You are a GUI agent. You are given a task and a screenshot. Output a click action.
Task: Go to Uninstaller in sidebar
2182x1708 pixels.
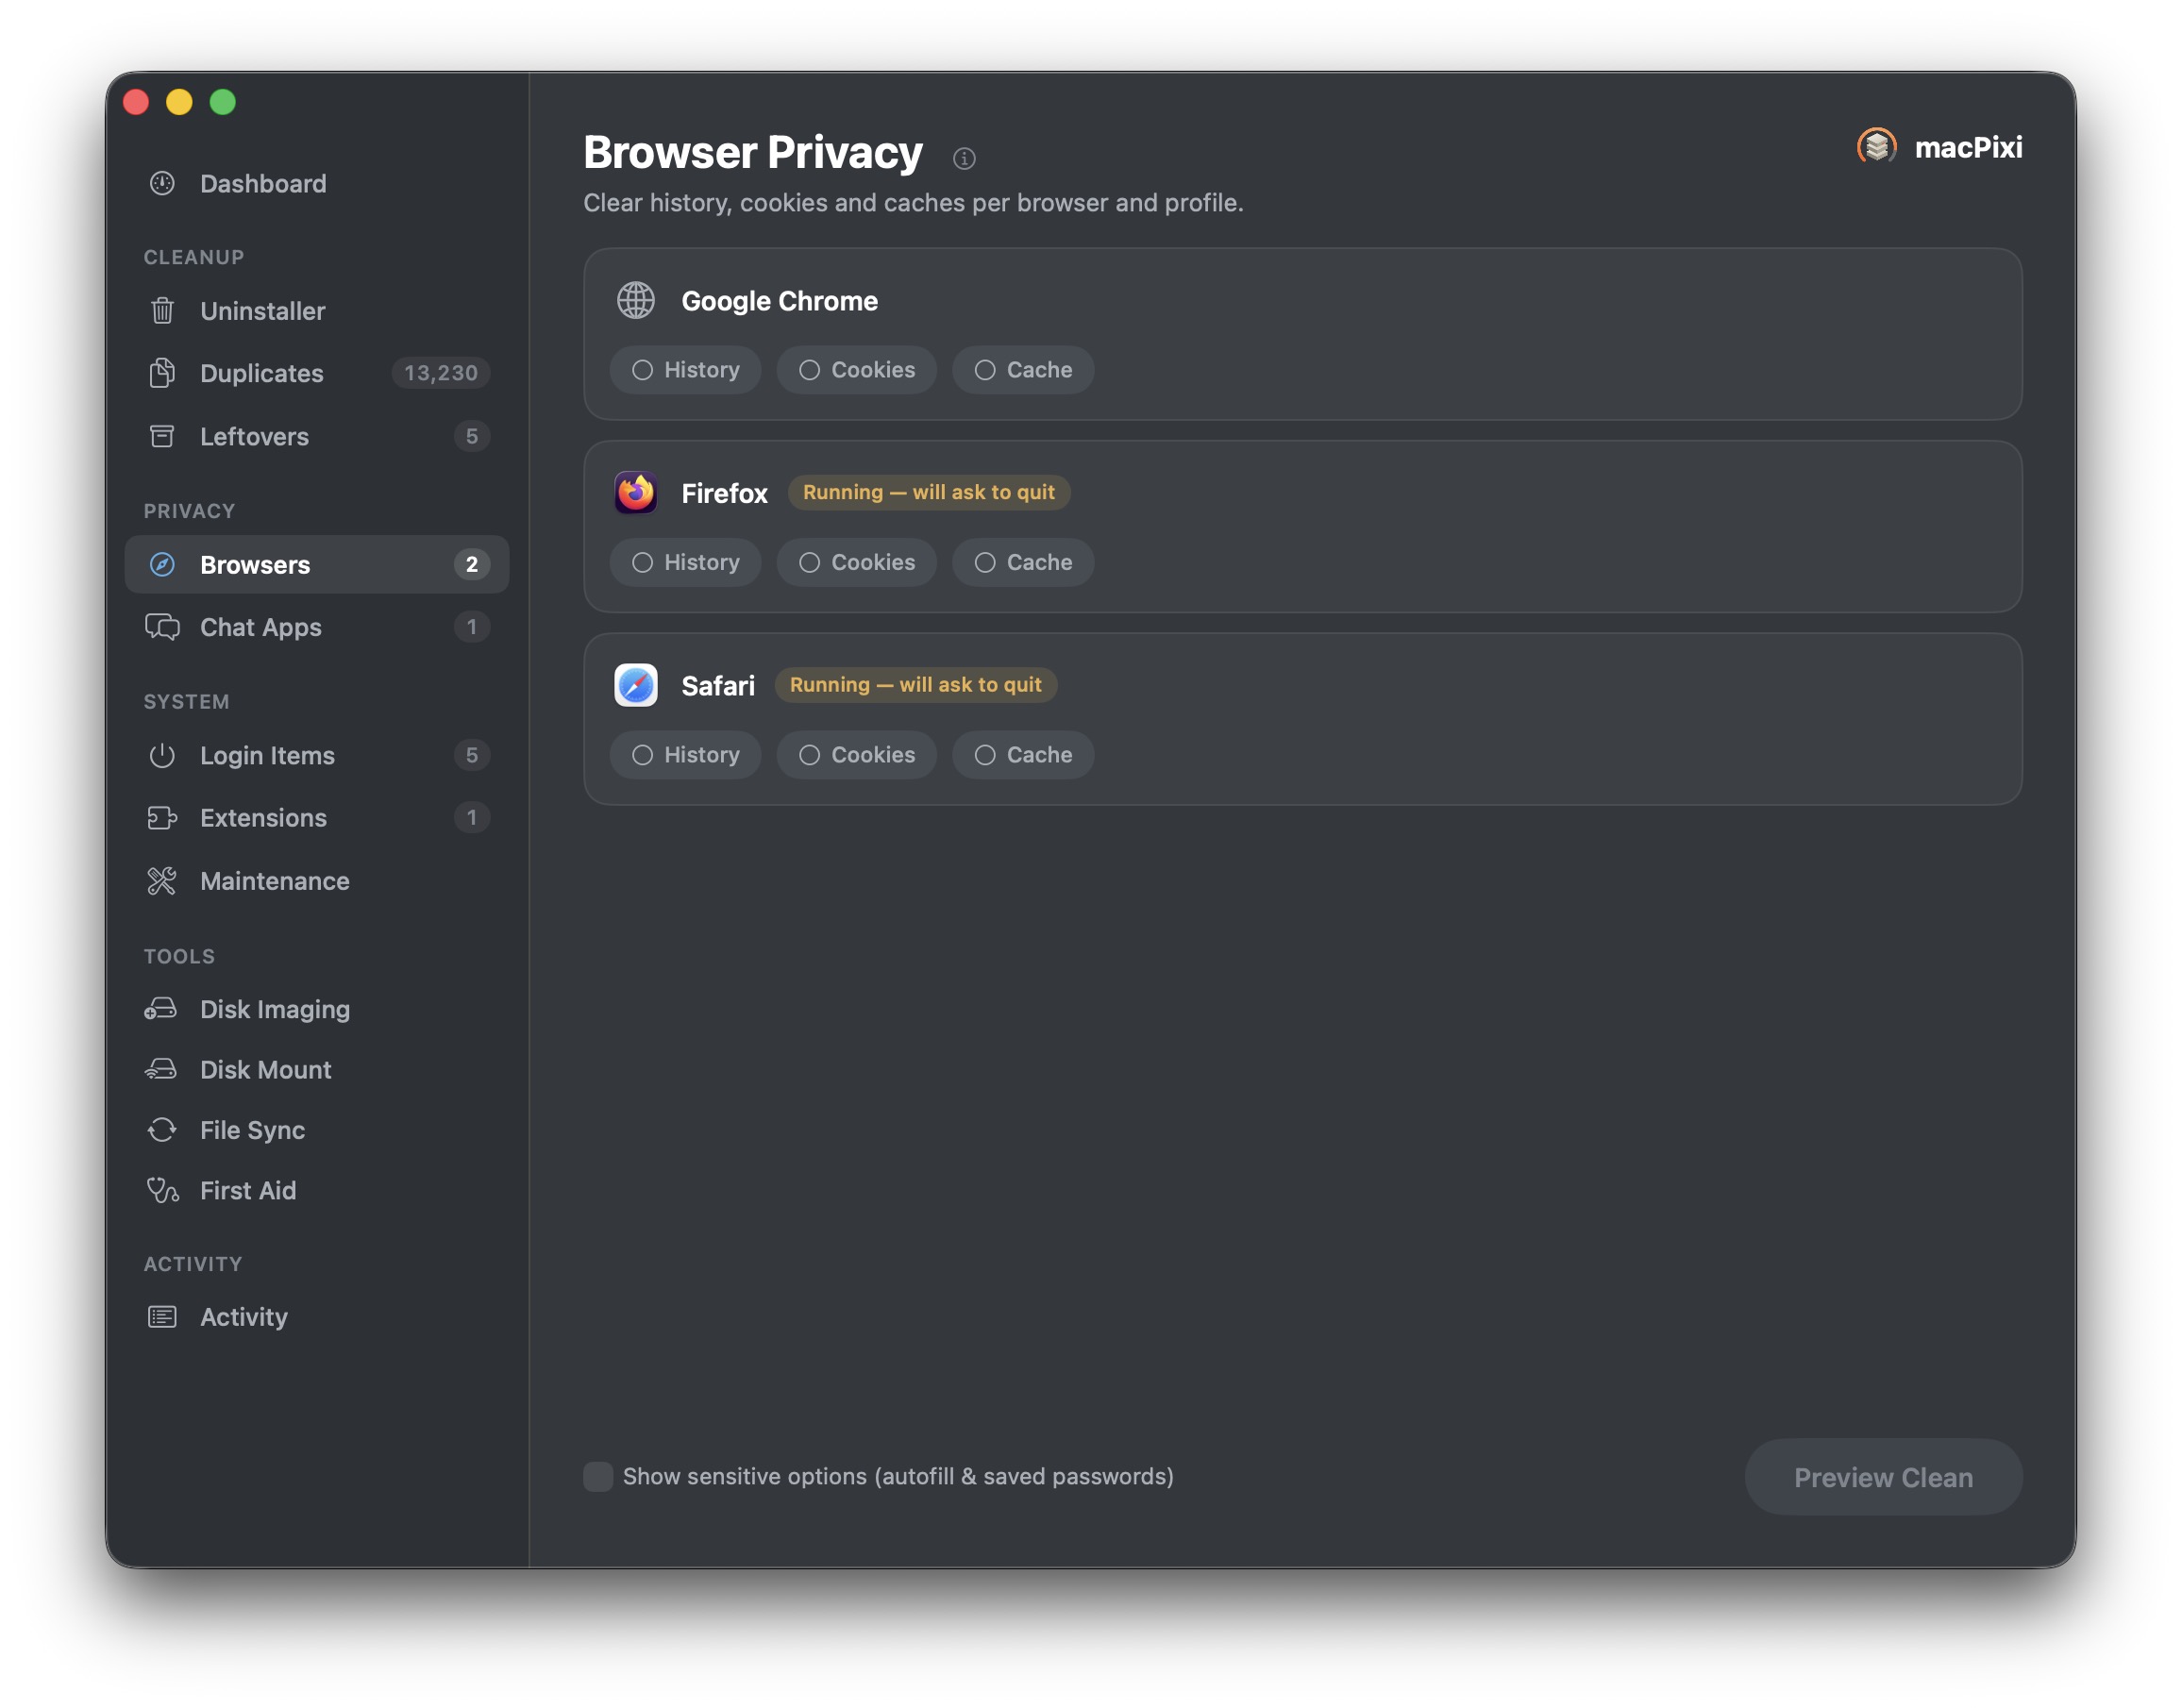tap(317, 311)
